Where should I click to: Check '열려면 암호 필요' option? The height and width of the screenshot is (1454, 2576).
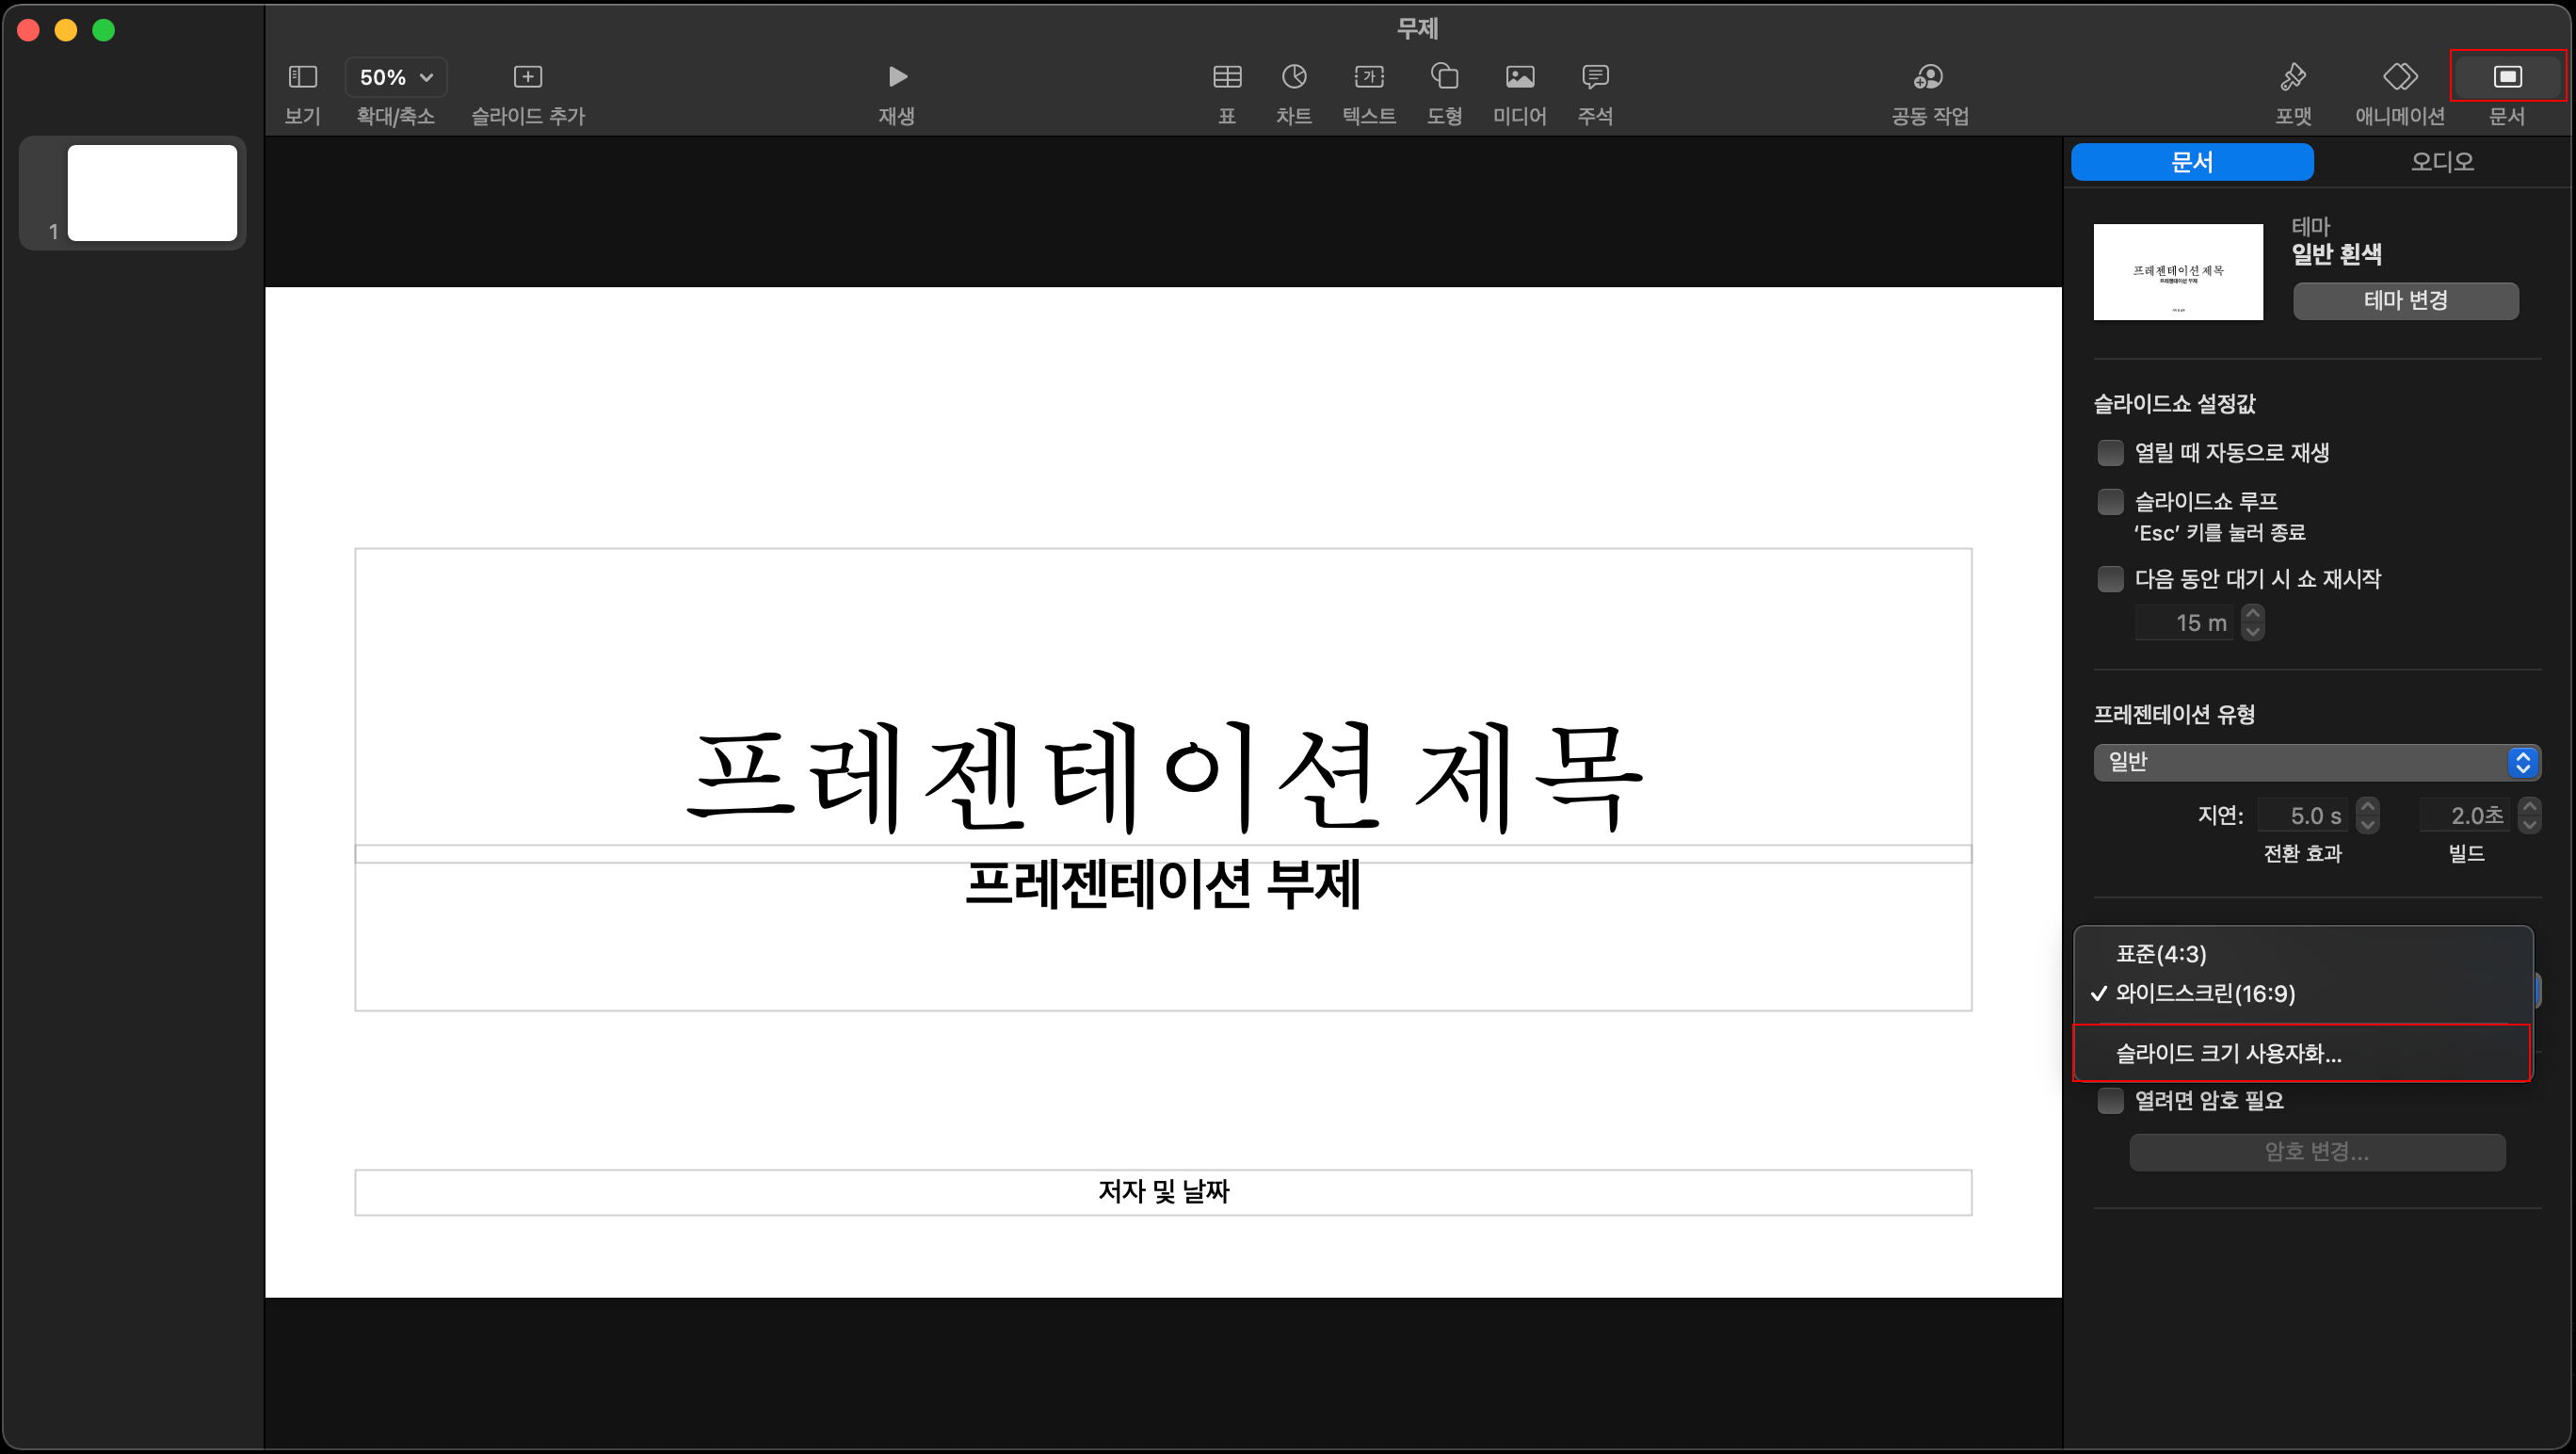[x=2110, y=1101]
